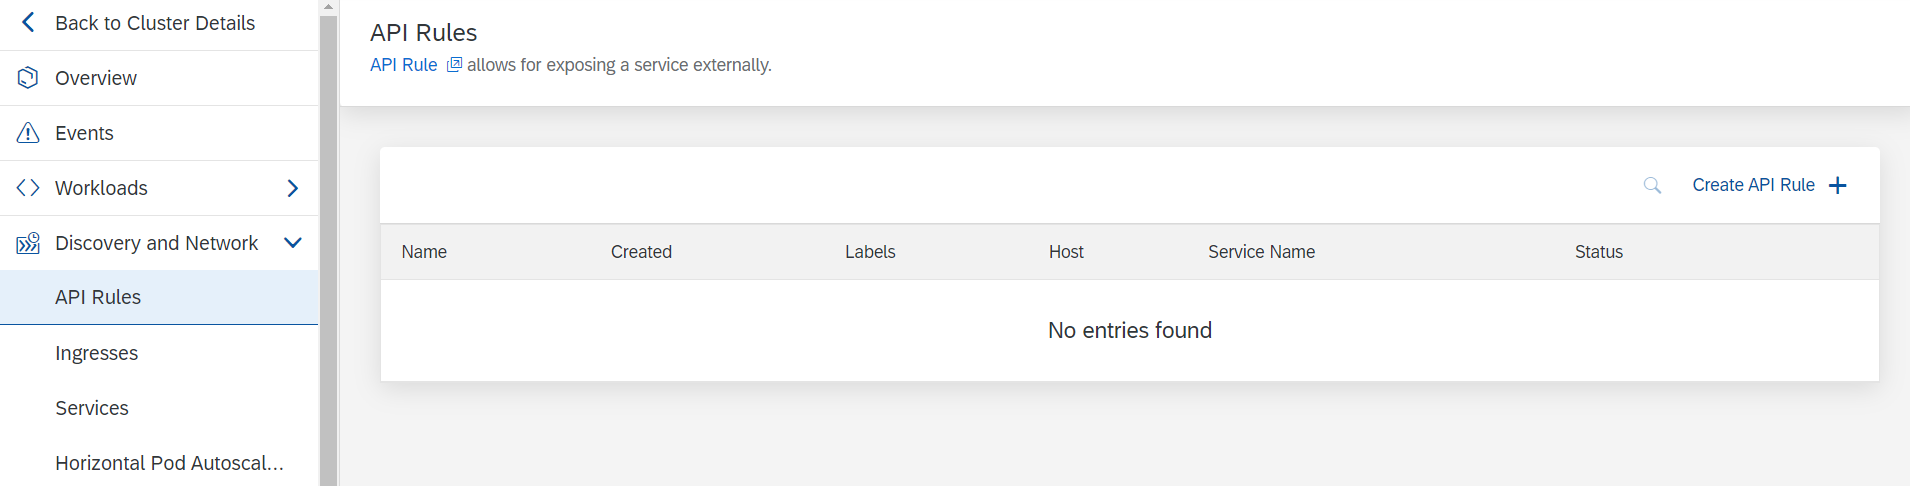Viewport: 1910px width, 486px height.
Task: Click the Overview hexagon icon
Action: click(28, 78)
